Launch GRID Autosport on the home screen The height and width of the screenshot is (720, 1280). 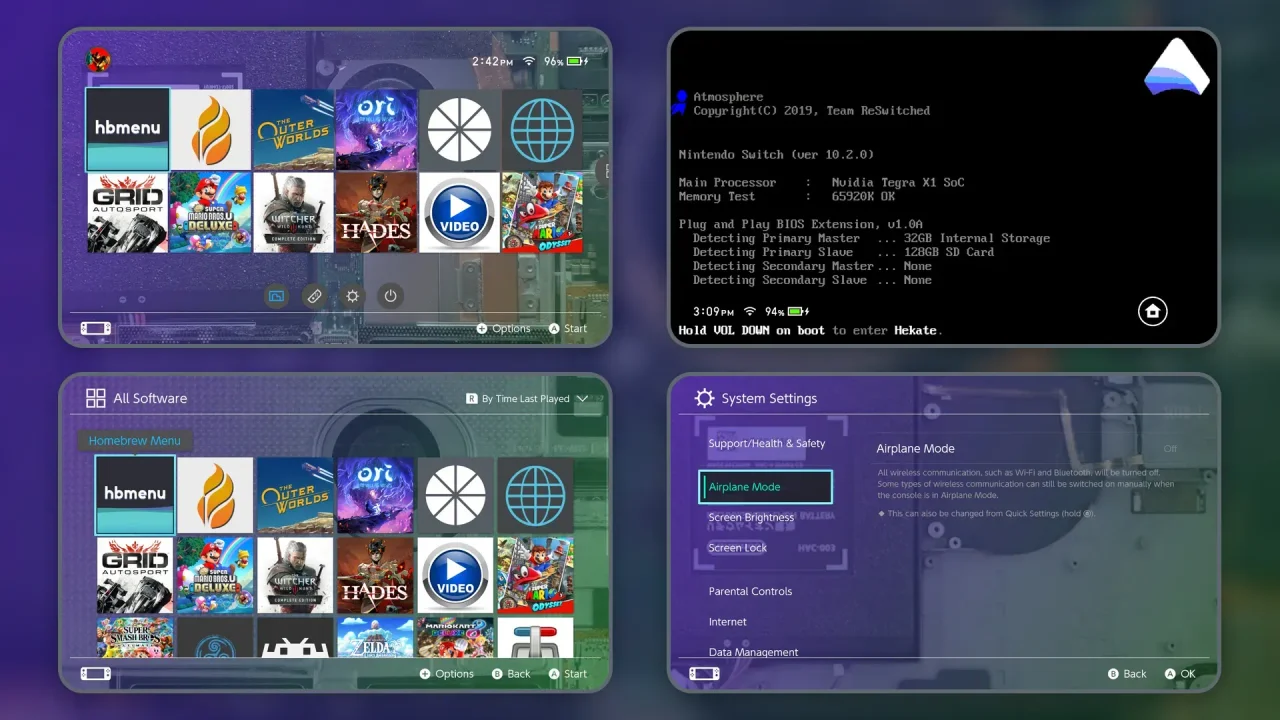(127, 212)
